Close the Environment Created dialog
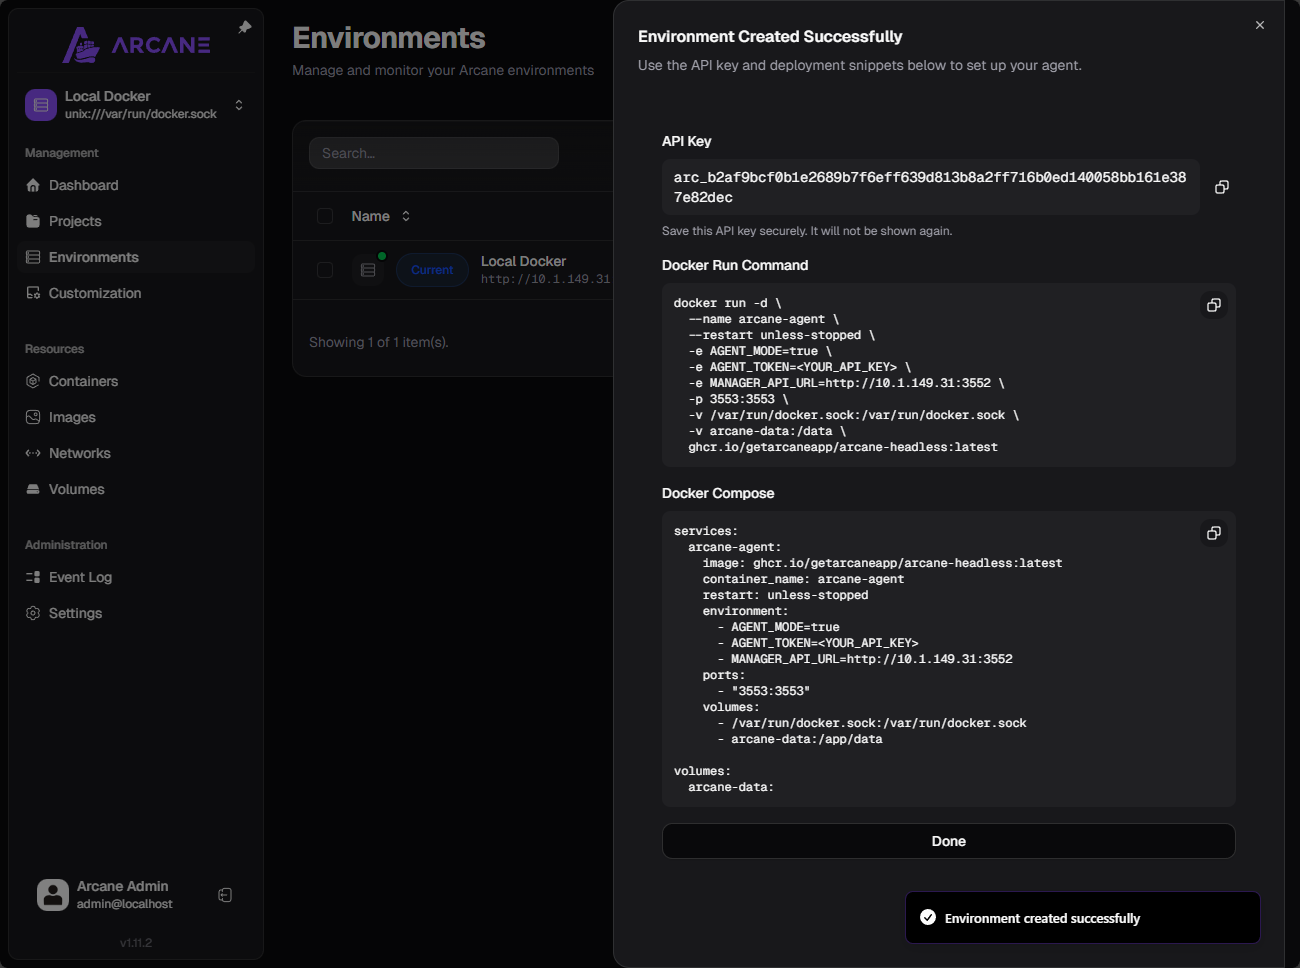1300x968 pixels. pyautogui.click(x=1259, y=25)
